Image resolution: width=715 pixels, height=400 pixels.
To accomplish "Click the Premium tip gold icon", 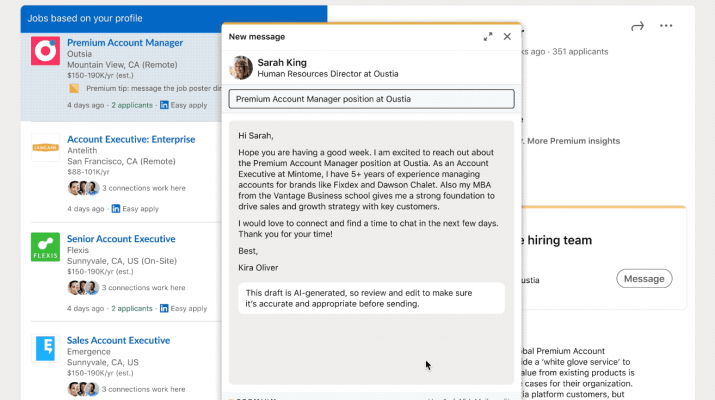I will pos(74,88).
